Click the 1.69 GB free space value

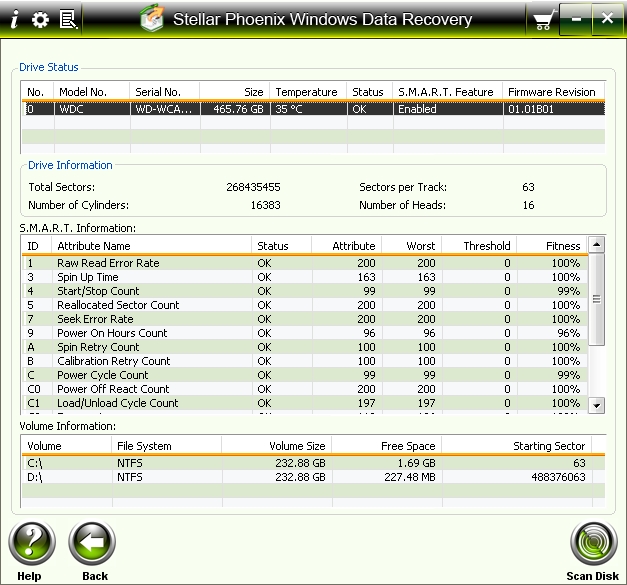pyautogui.click(x=416, y=463)
